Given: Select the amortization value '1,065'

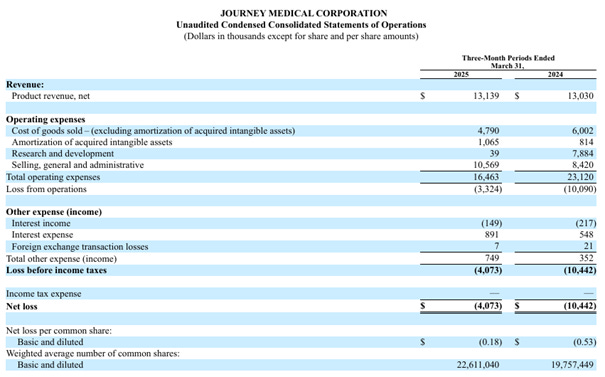Looking at the screenshot, I should click(488, 142).
